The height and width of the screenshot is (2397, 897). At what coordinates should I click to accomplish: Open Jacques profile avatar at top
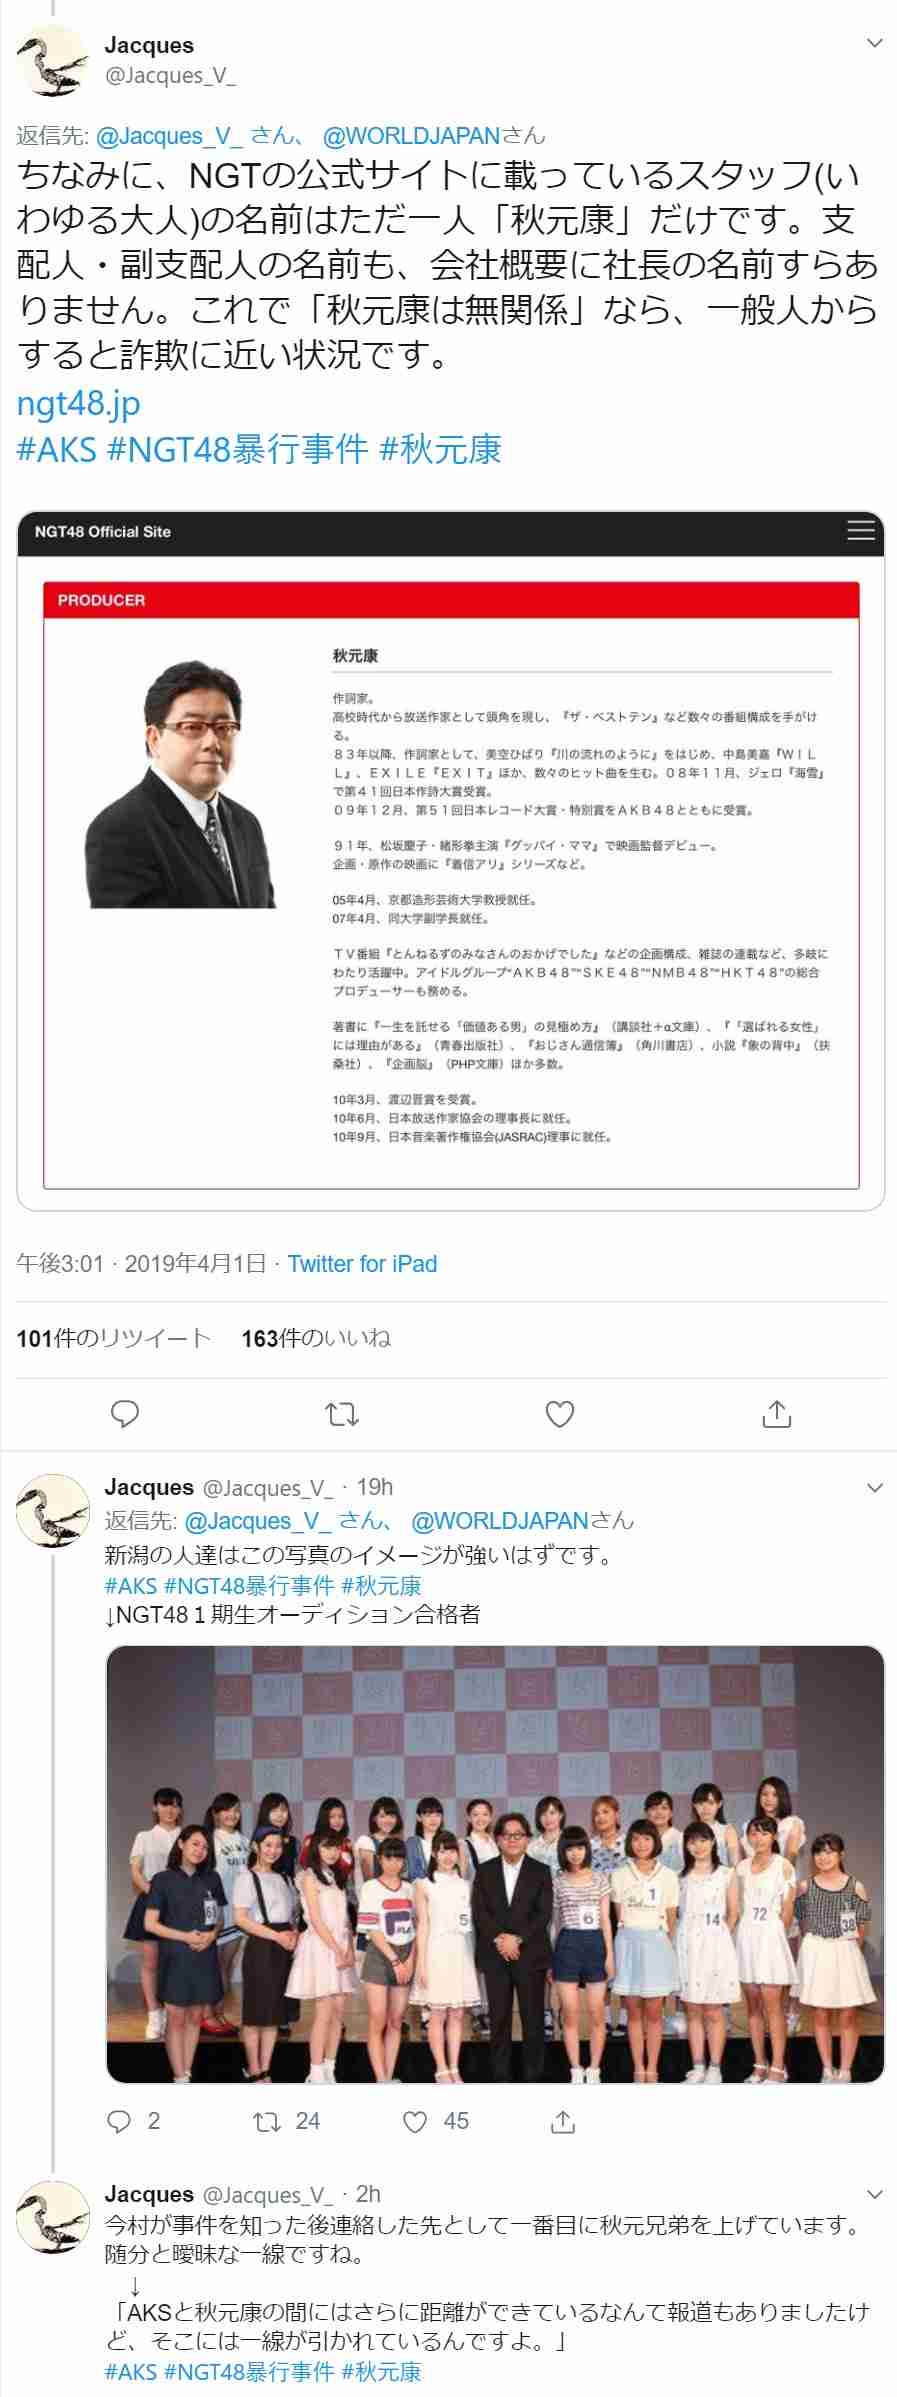pyautogui.click(x=54, y=61)
